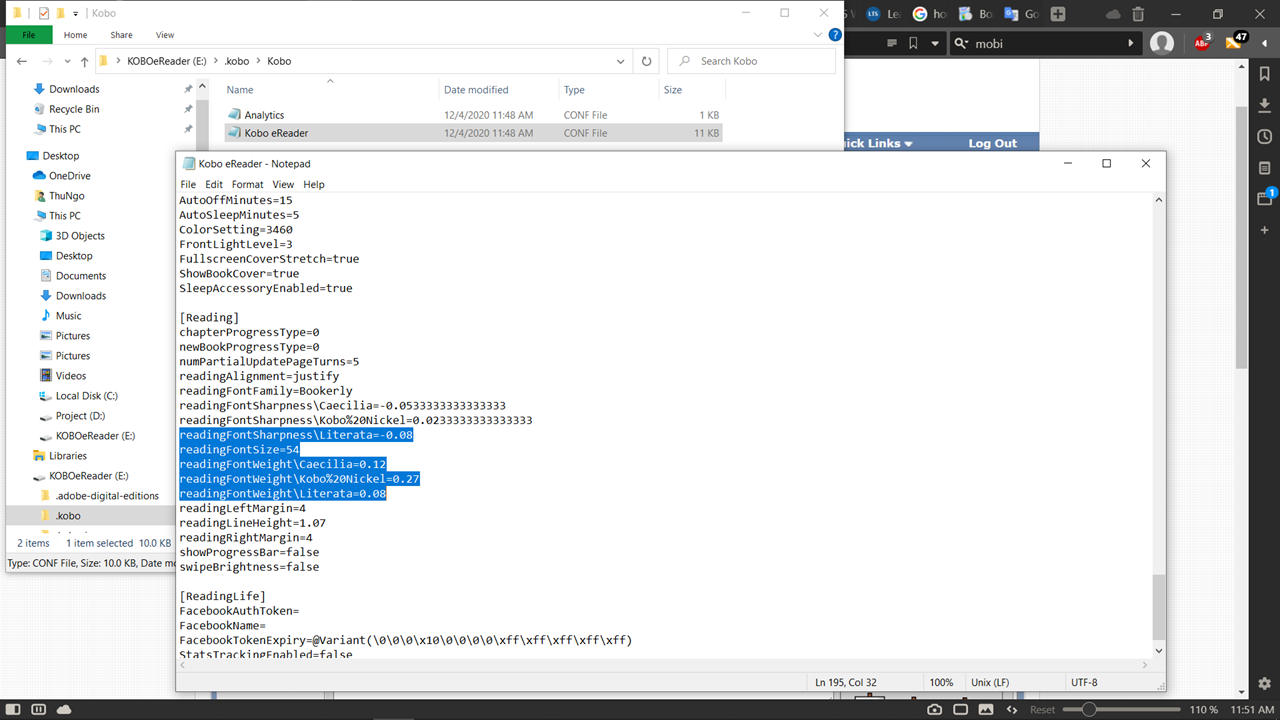
Task: Click the browser search field containing mobi
Action: tap(1044, 43)
